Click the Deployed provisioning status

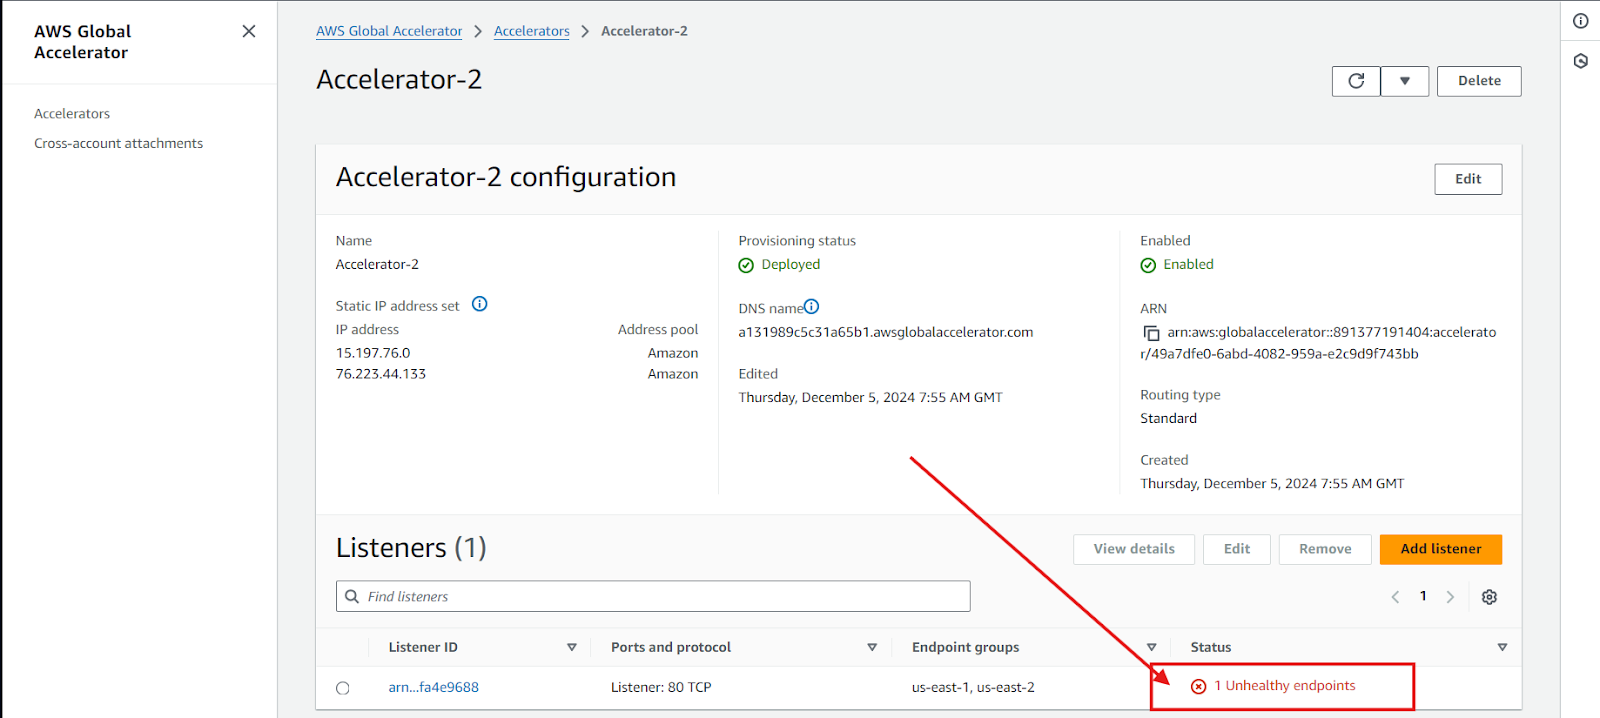pyautogui.click(x=791, y=264)
